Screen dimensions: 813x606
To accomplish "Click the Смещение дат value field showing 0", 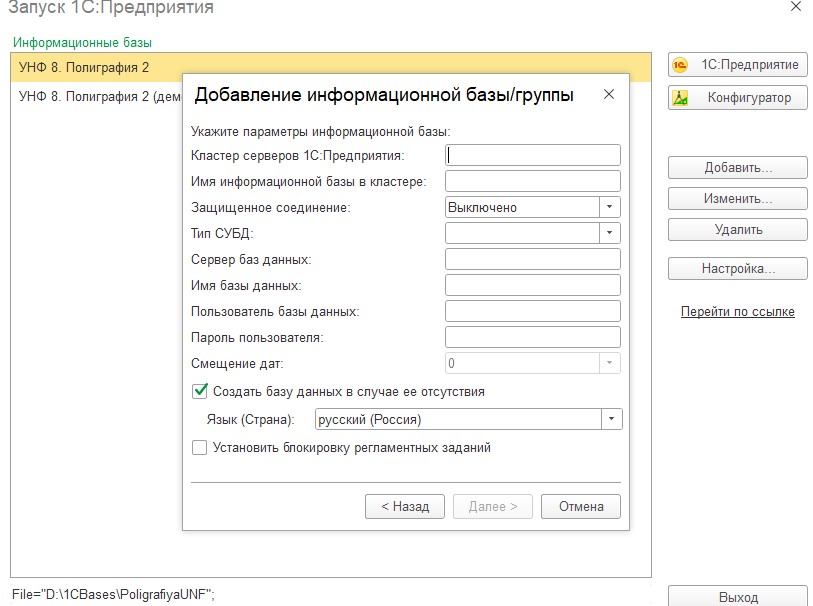I will [522, 363].
